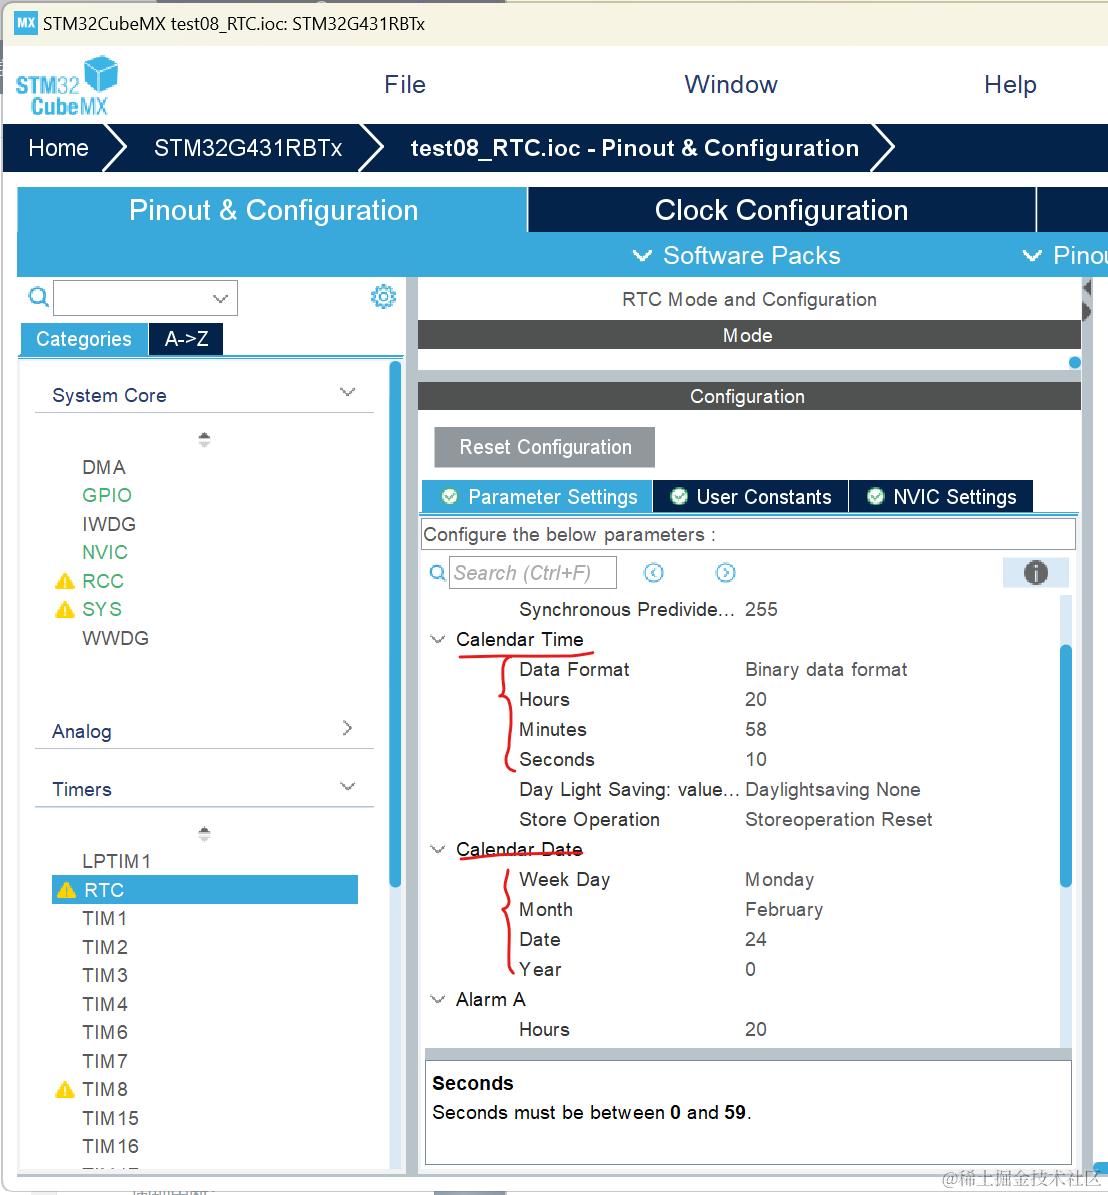Select LPTIM1 under Timers

click(117, 861)
